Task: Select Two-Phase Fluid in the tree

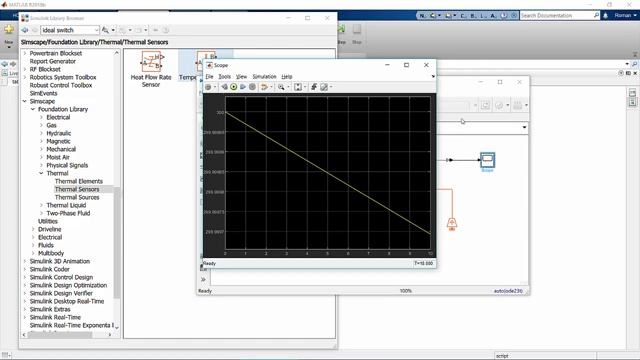Action: point(68,213)
